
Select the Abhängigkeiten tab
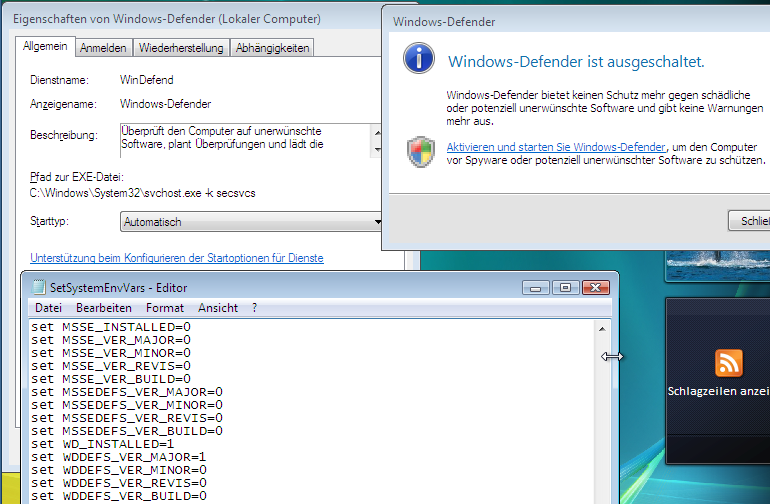[x=271, y=47]
